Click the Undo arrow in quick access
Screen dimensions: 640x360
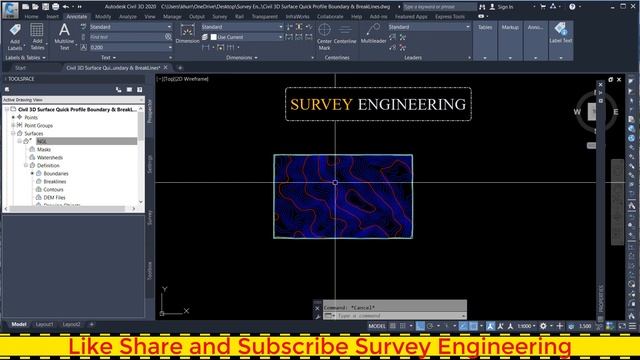pyautogui.click(x=66, y=7)
